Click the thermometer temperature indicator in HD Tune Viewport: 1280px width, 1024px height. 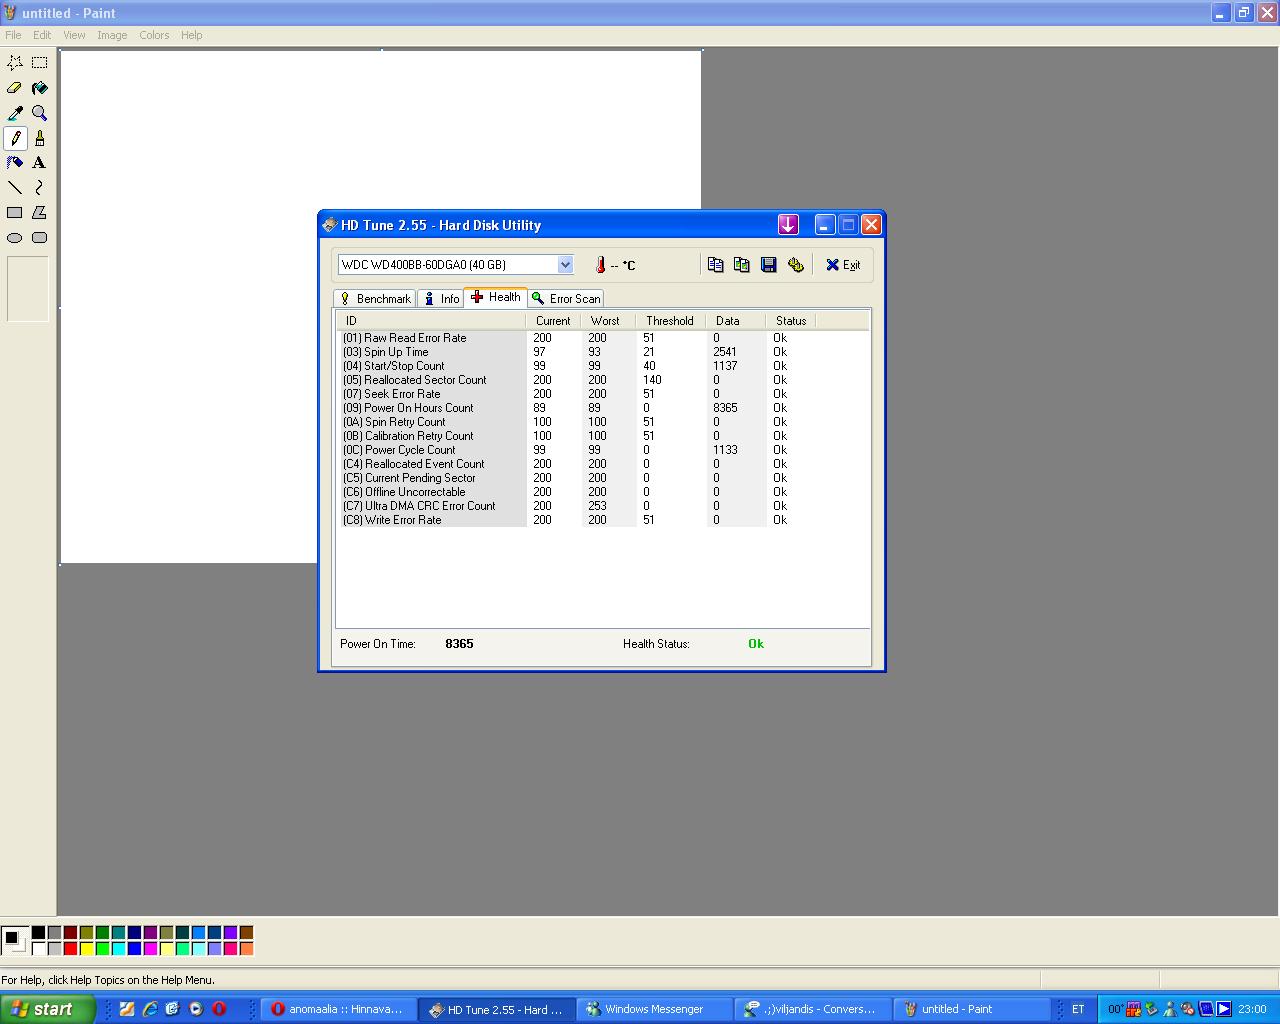click(x=600, y=265)
